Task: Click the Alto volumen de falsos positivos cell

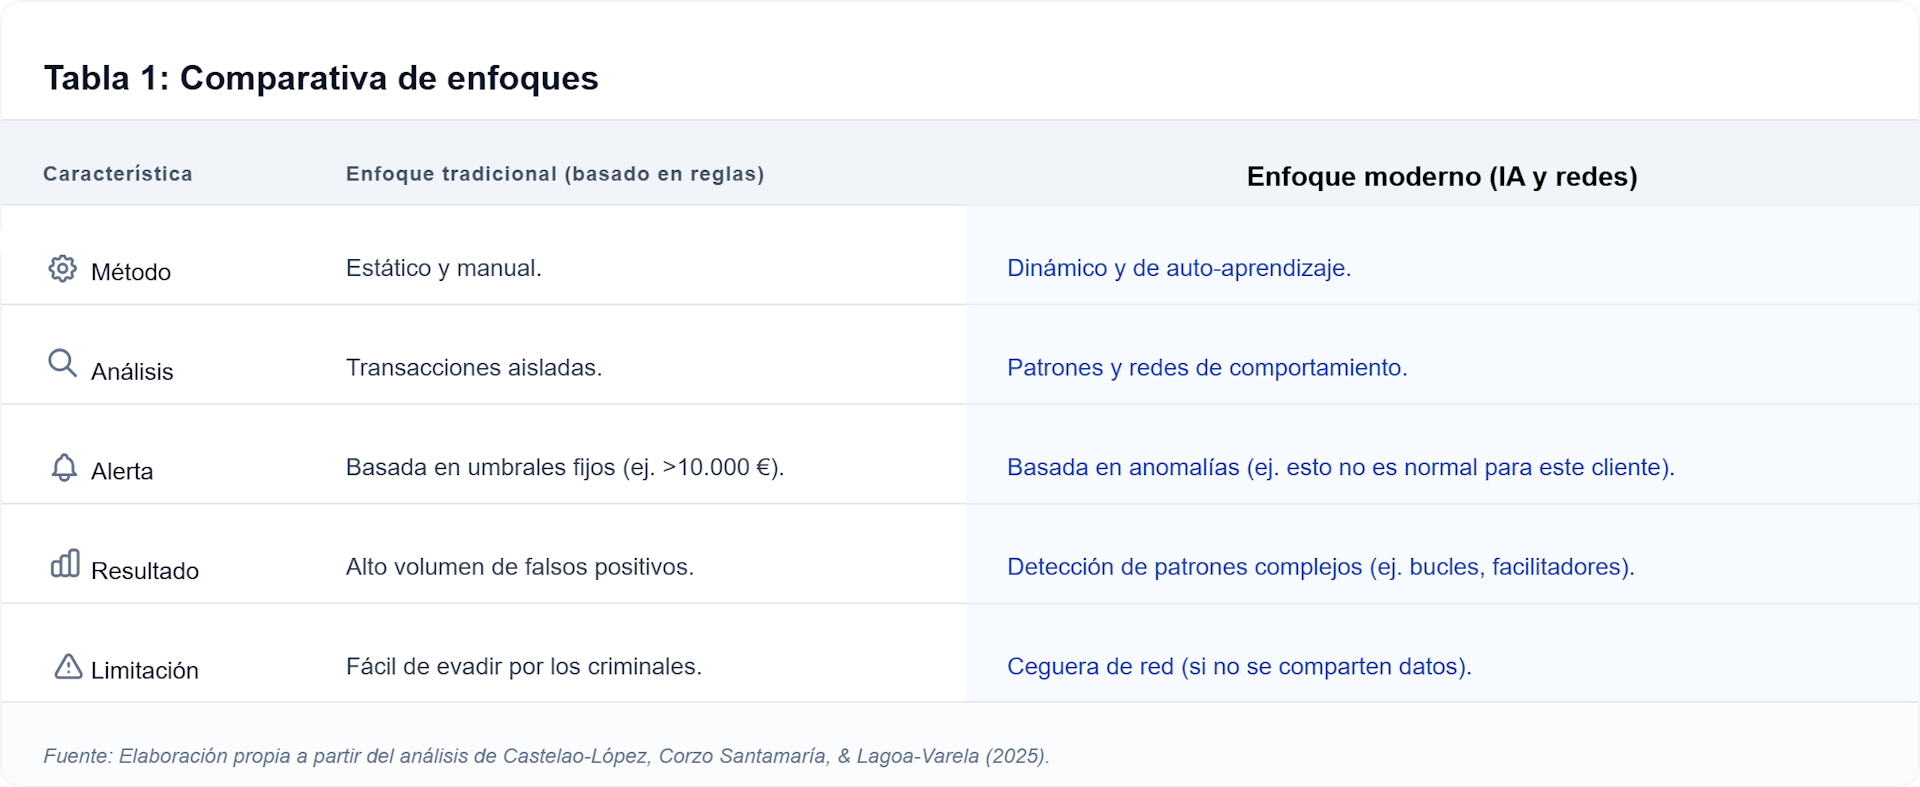Action: tap(519, 567)
